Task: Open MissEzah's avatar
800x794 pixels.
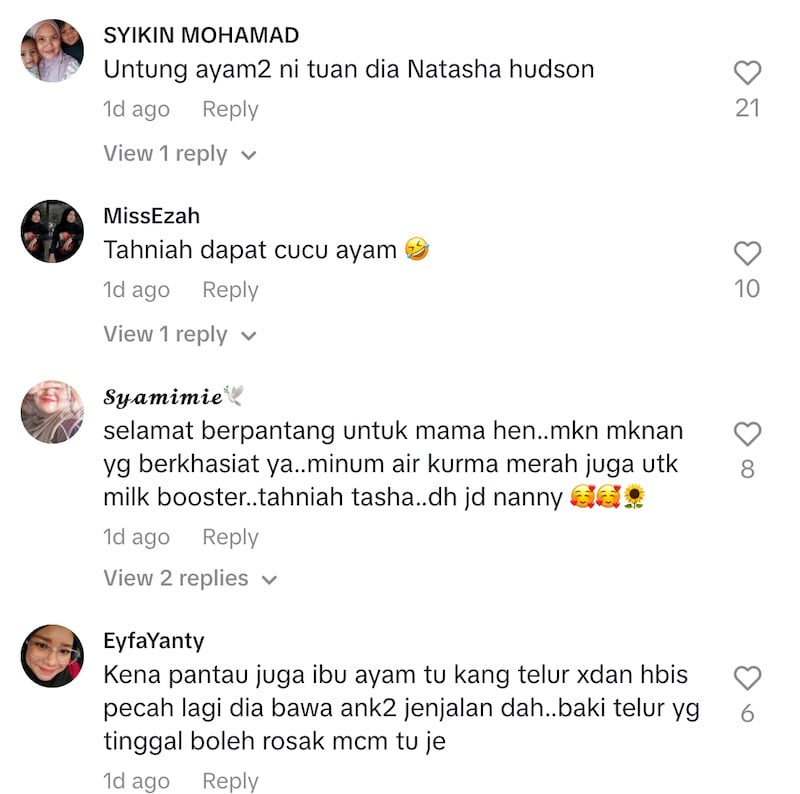Action: point(52,231)
